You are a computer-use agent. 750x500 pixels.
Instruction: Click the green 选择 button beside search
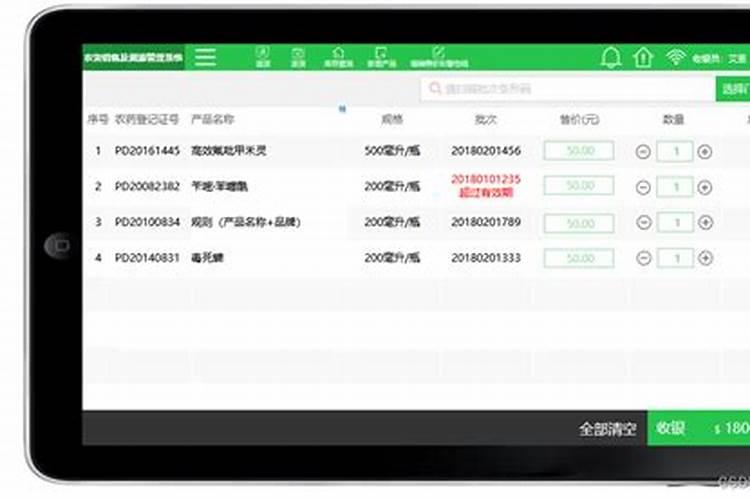(733, 89)
